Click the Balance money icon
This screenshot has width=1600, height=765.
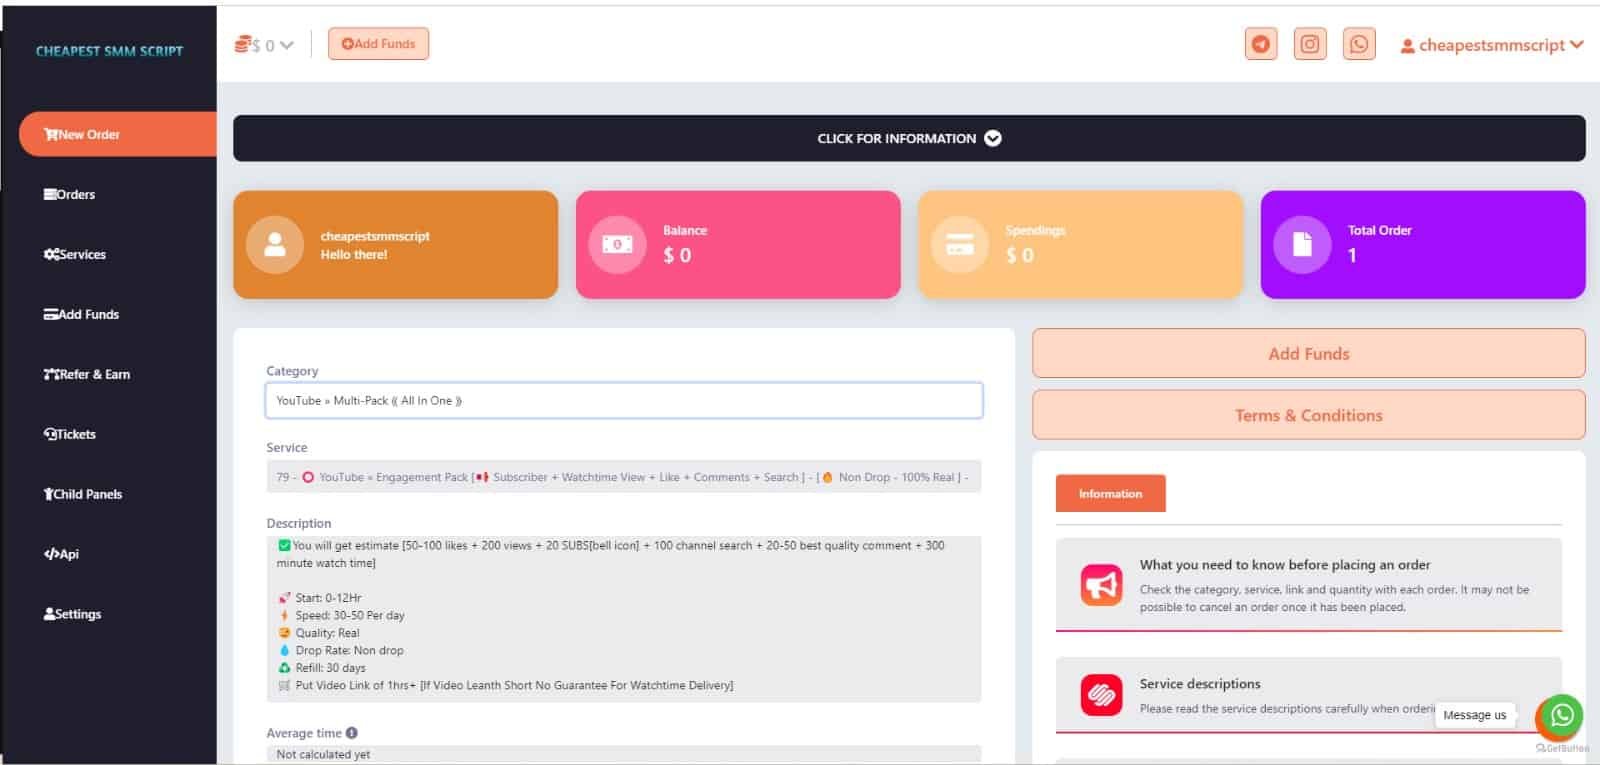[617, 244]
